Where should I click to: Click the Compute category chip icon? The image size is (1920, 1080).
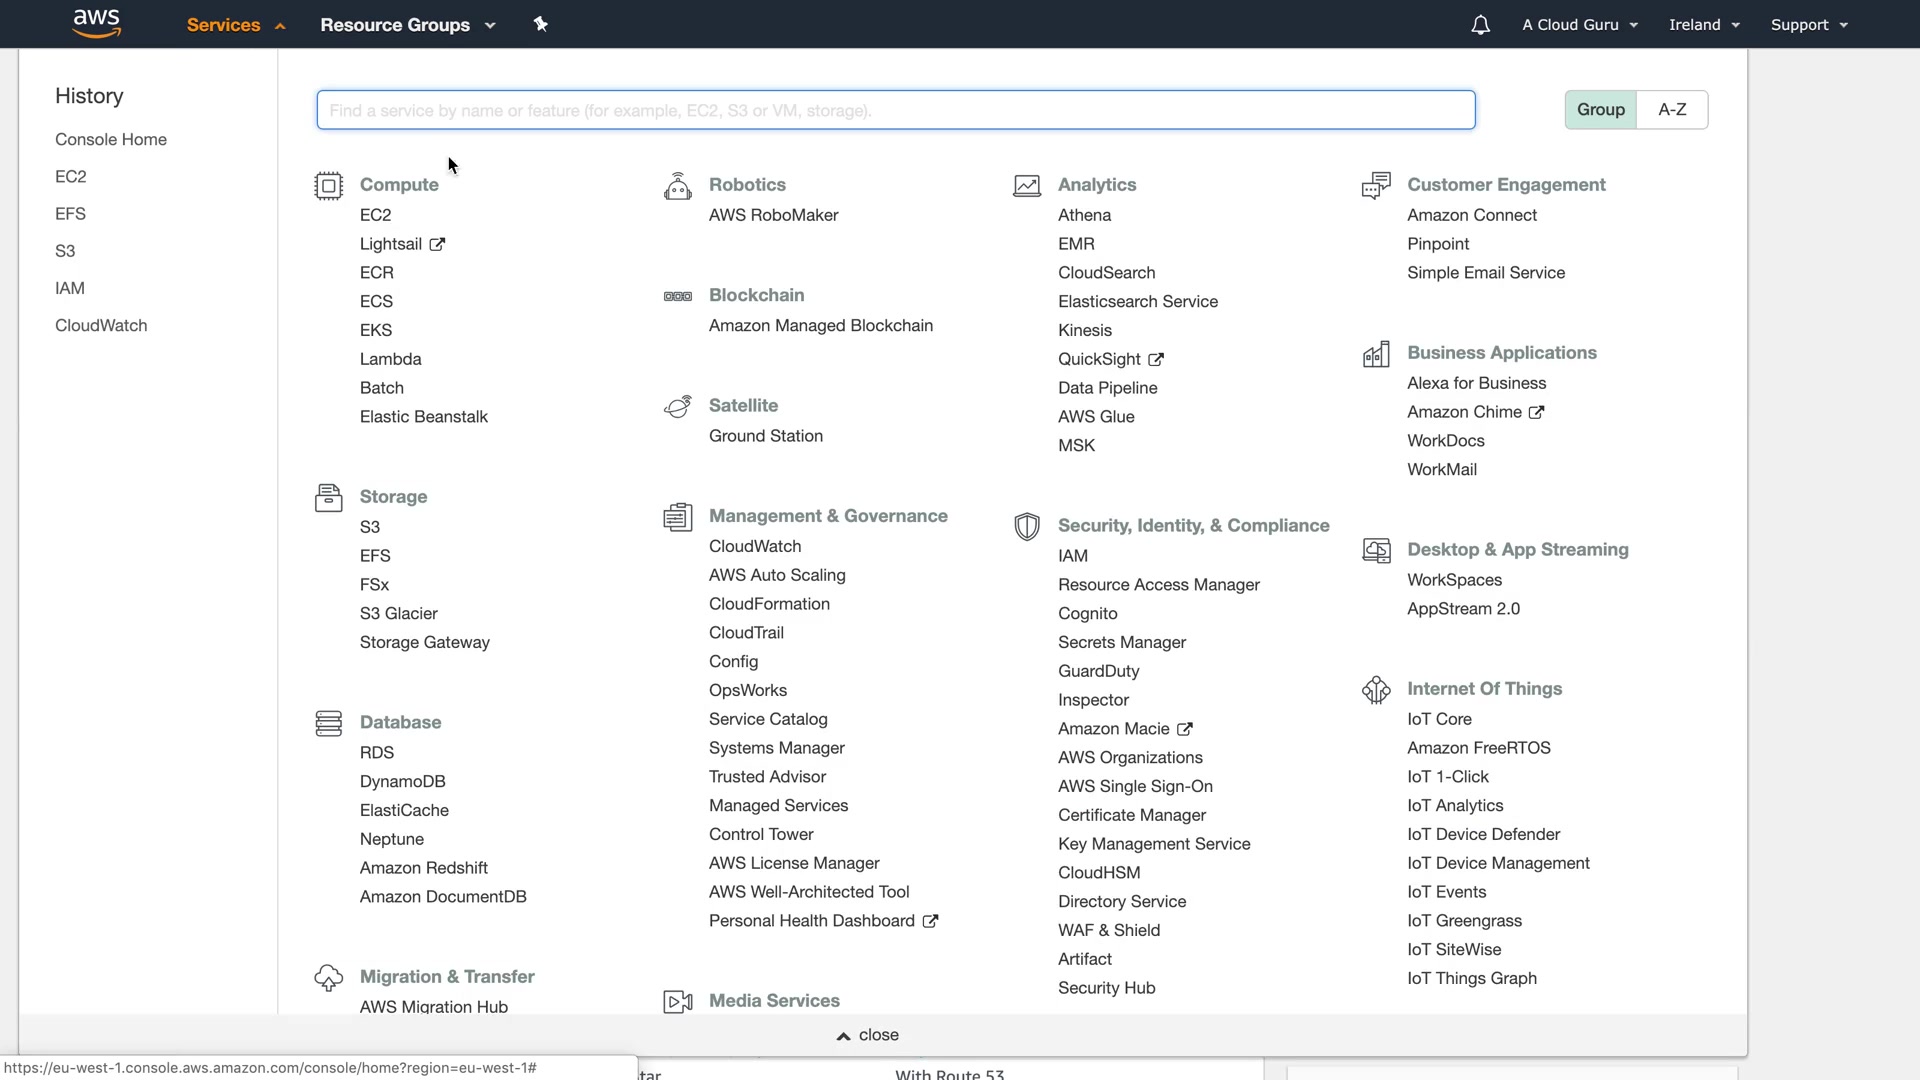pyautogui.click(x=328, y=186)
